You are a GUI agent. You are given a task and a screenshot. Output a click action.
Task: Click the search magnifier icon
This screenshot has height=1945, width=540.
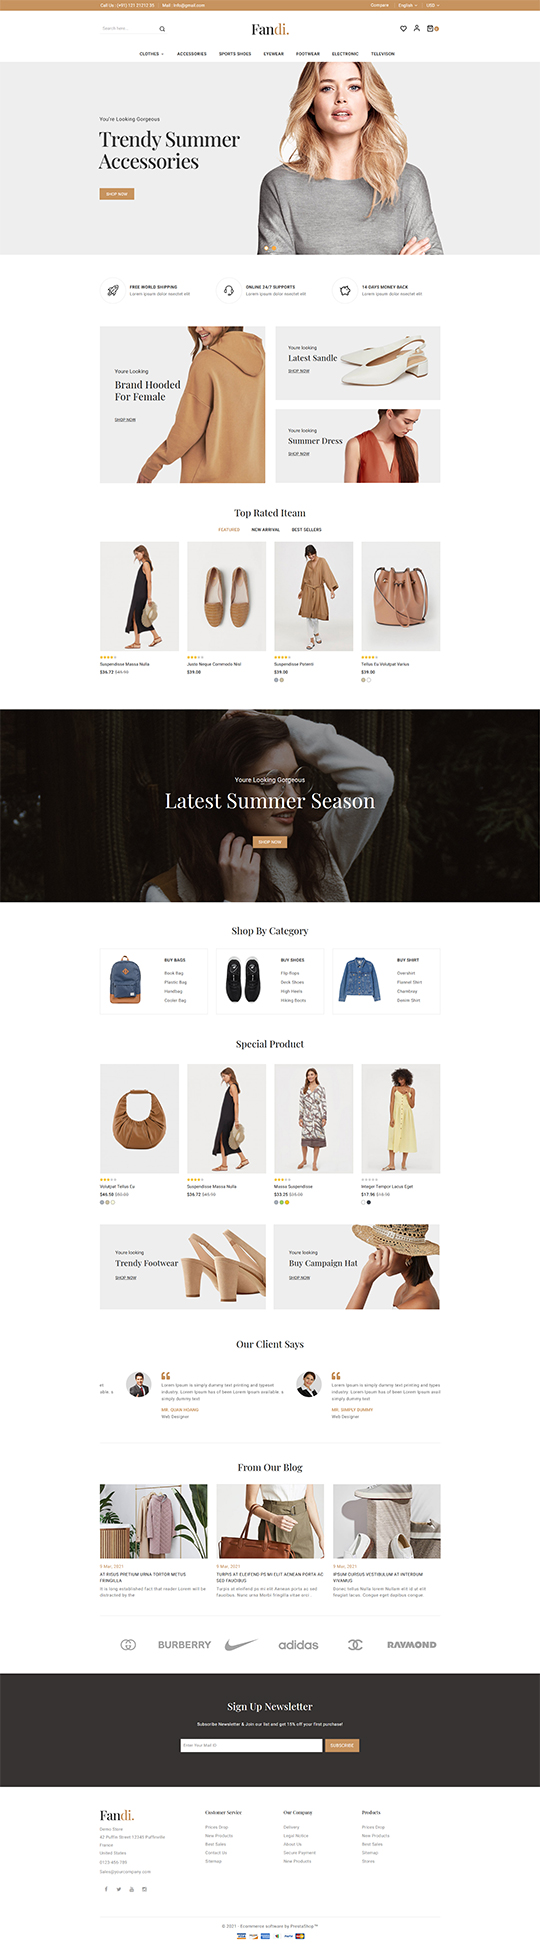pos(162,29)
